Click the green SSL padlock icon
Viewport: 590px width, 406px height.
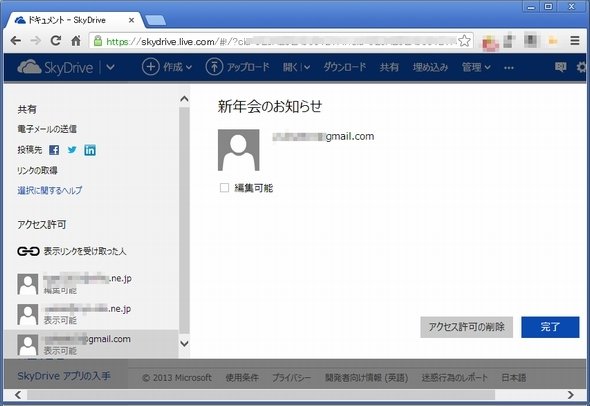98,41
